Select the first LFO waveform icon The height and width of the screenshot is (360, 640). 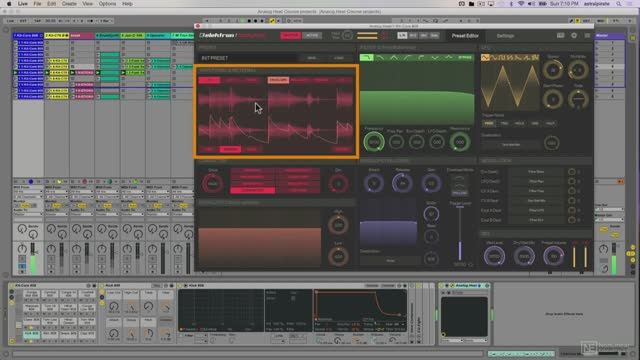pos(485,58)
